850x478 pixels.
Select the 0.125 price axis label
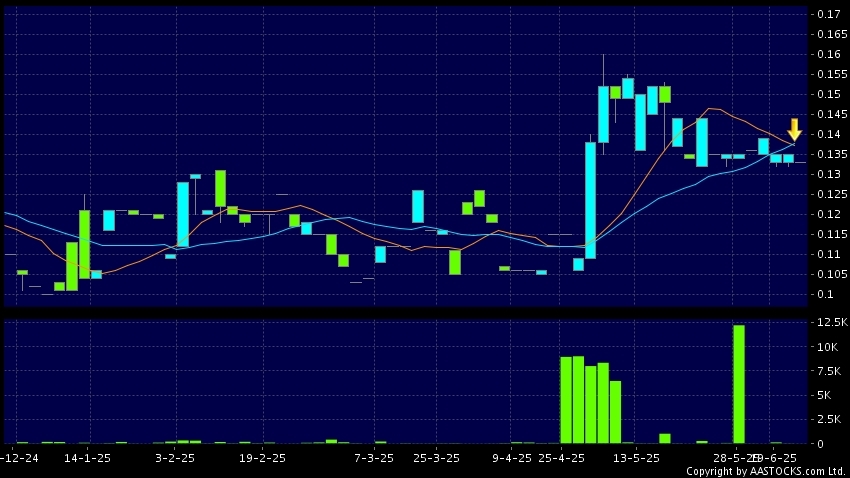pos(832,194)
